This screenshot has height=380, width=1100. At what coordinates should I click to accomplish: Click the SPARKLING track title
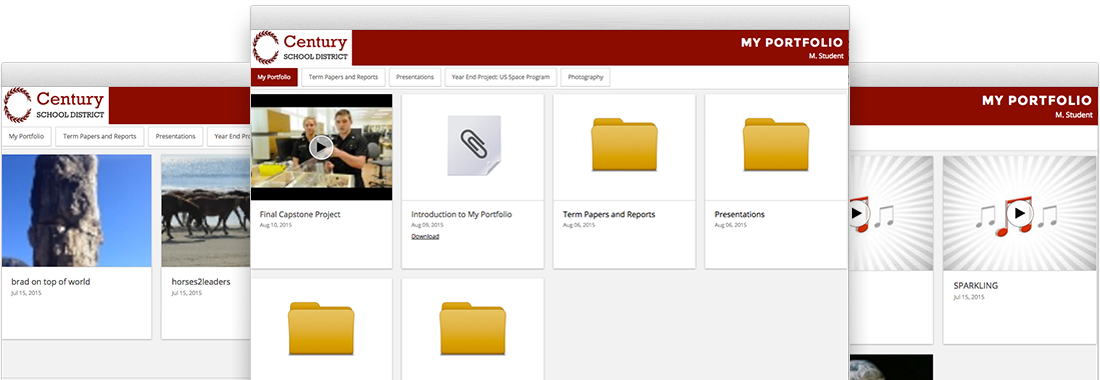click(x=976, y=286)
